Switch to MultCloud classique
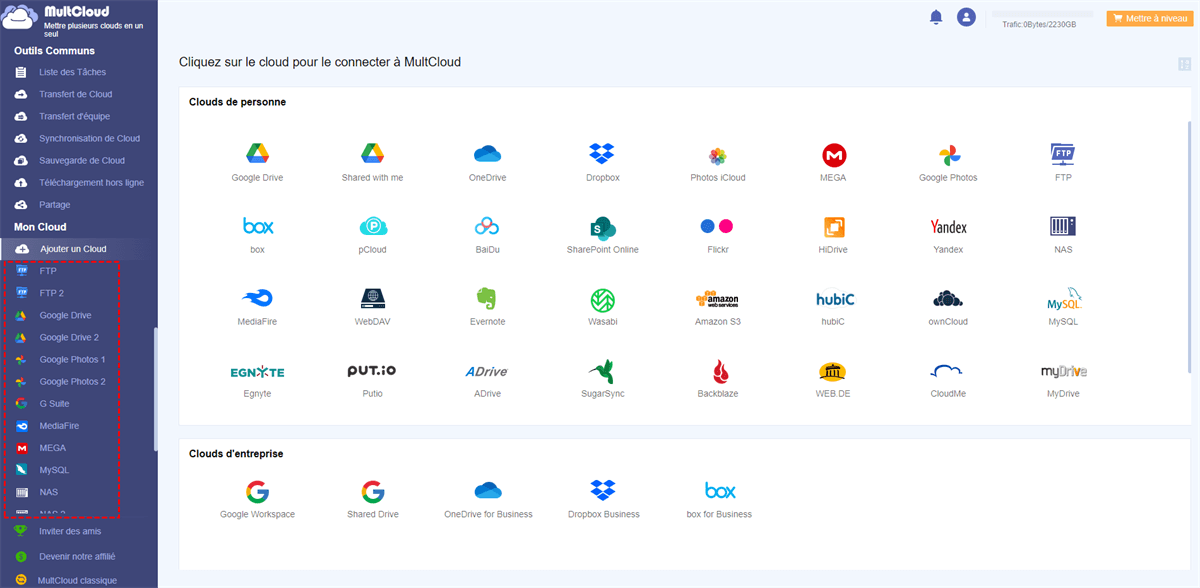The width and height of the screenshot is (1200, 588). coord(78,579)
